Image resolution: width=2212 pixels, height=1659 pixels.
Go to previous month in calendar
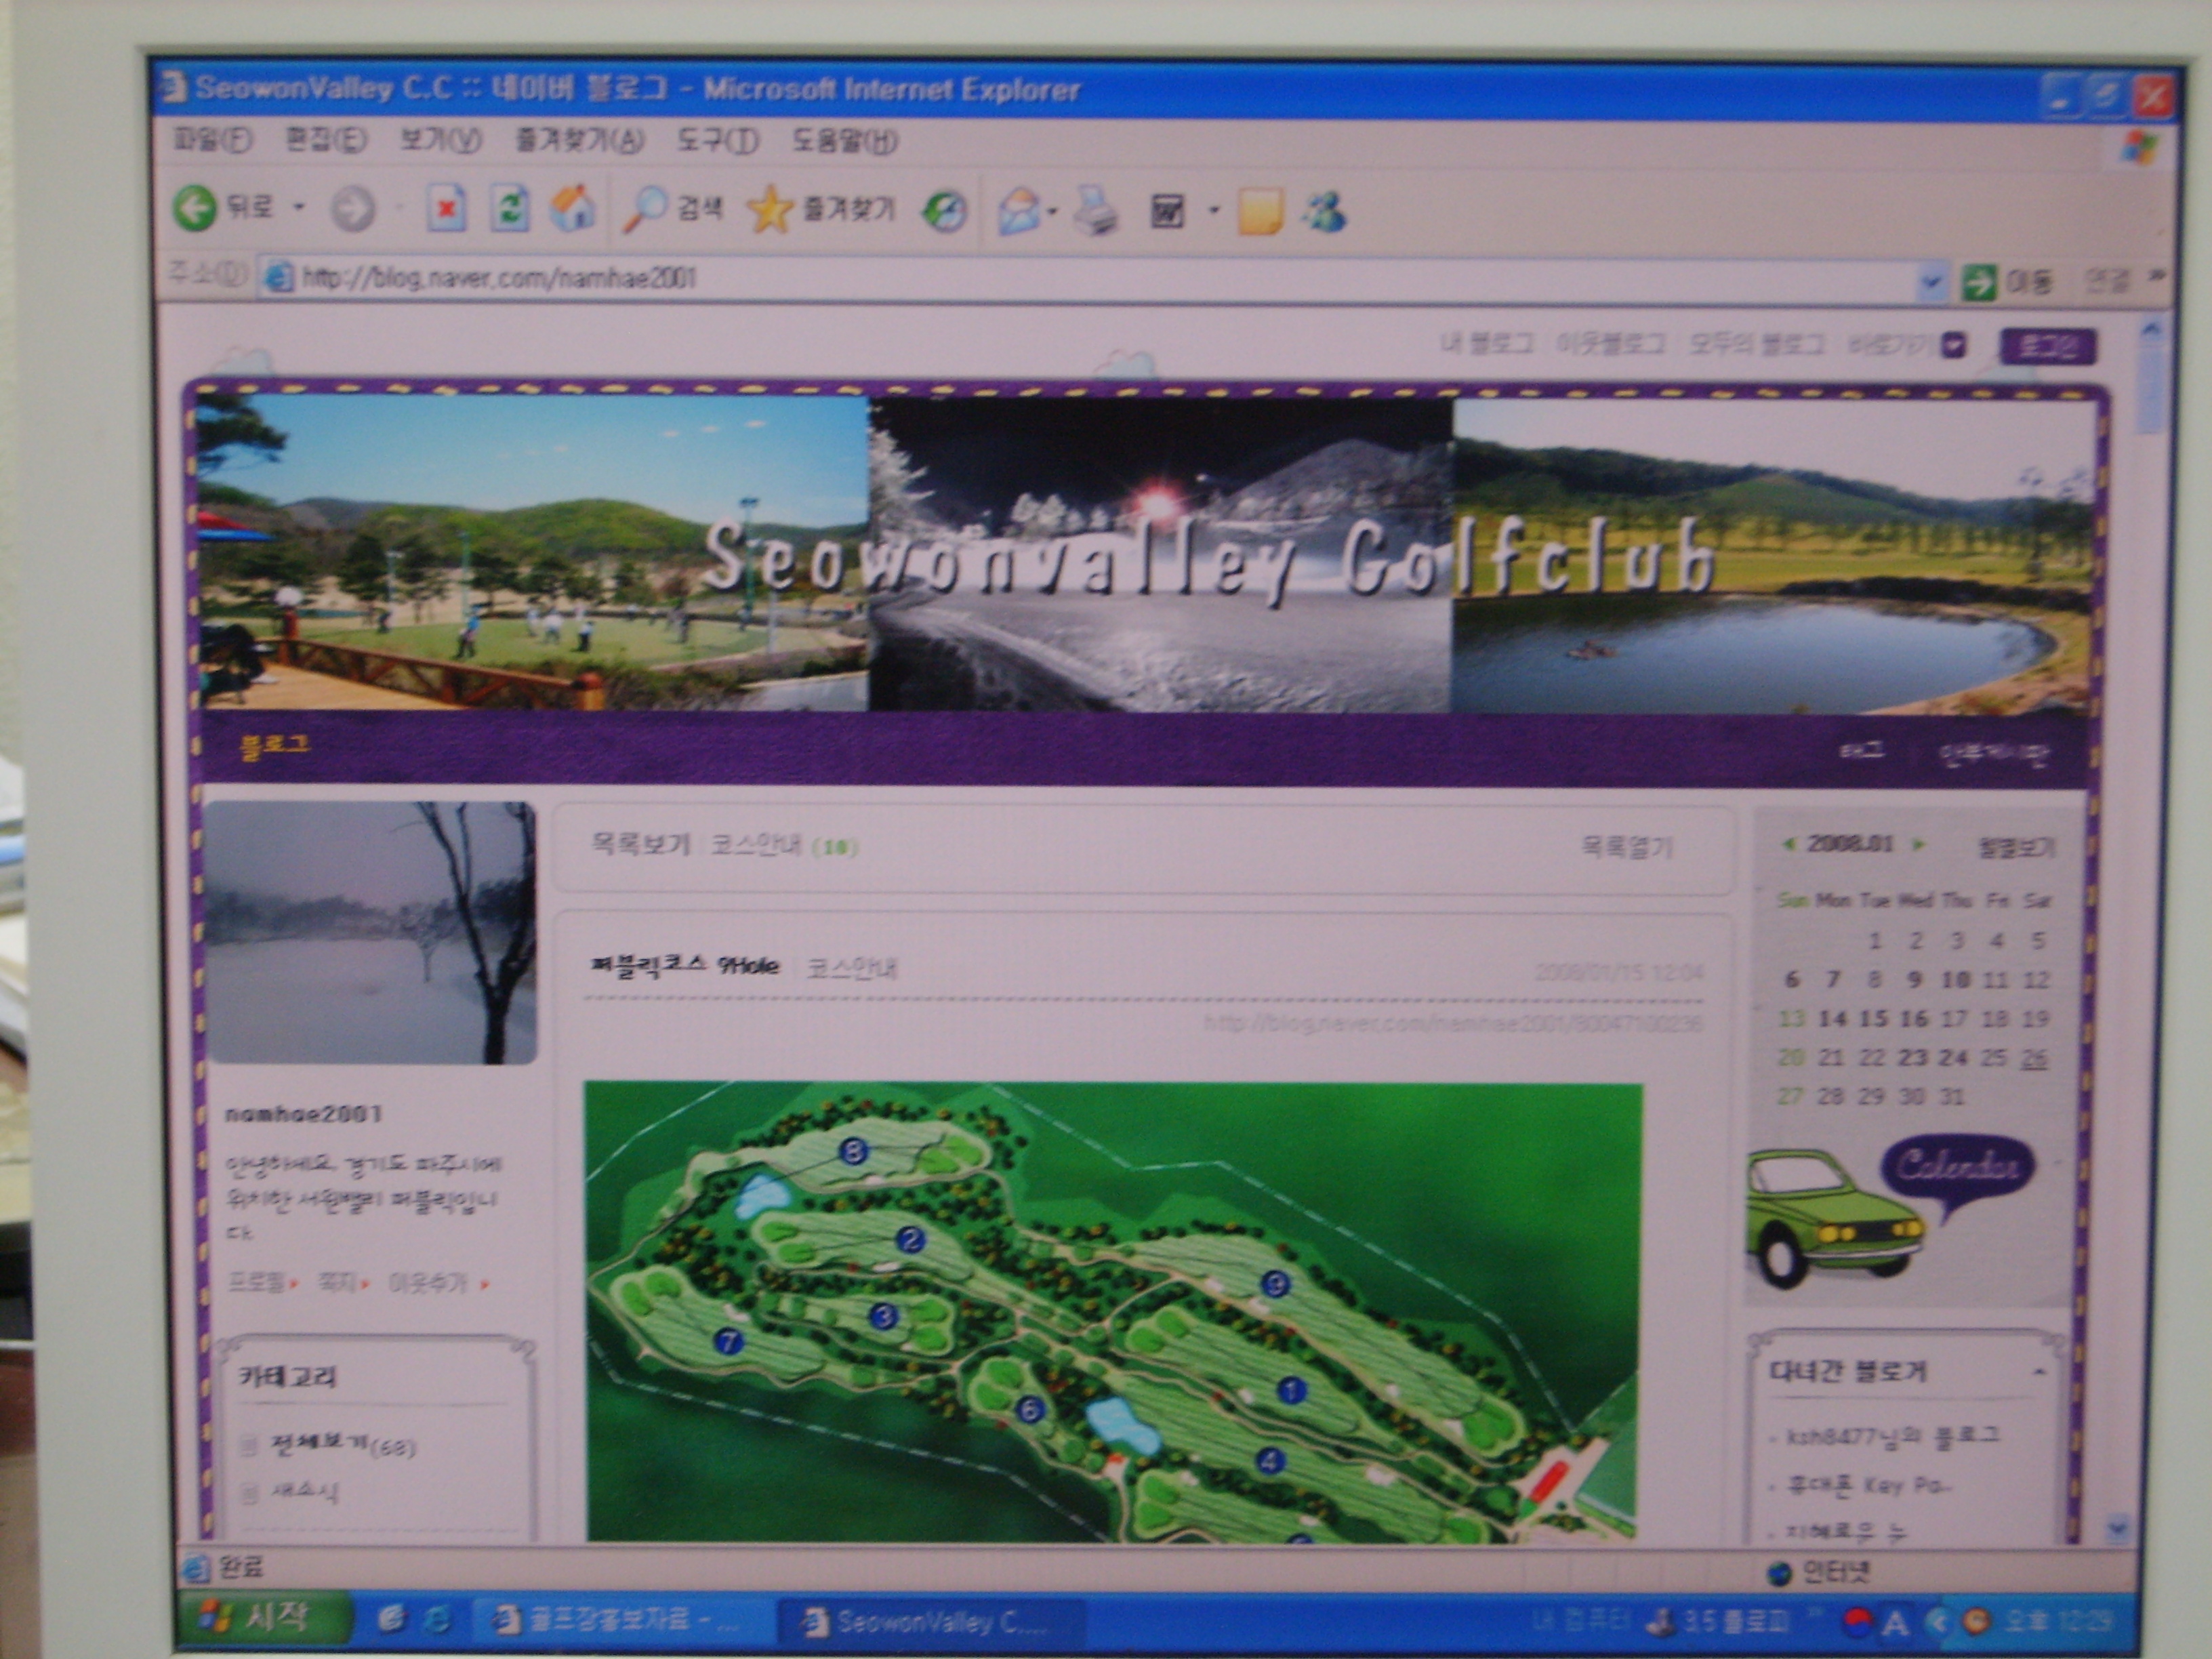point(1789,844)
